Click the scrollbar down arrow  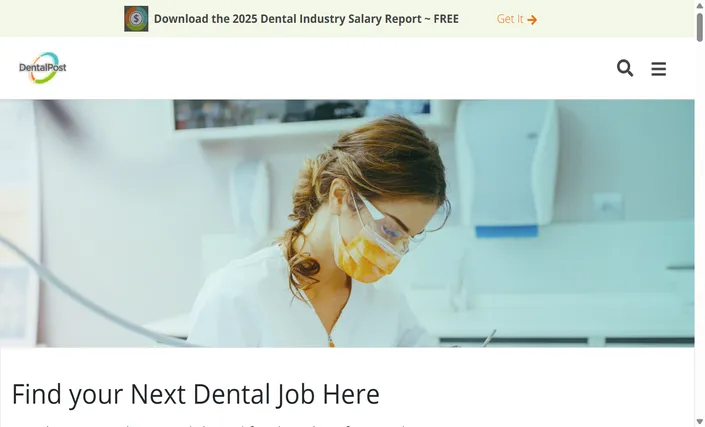[x=700, y=423]
